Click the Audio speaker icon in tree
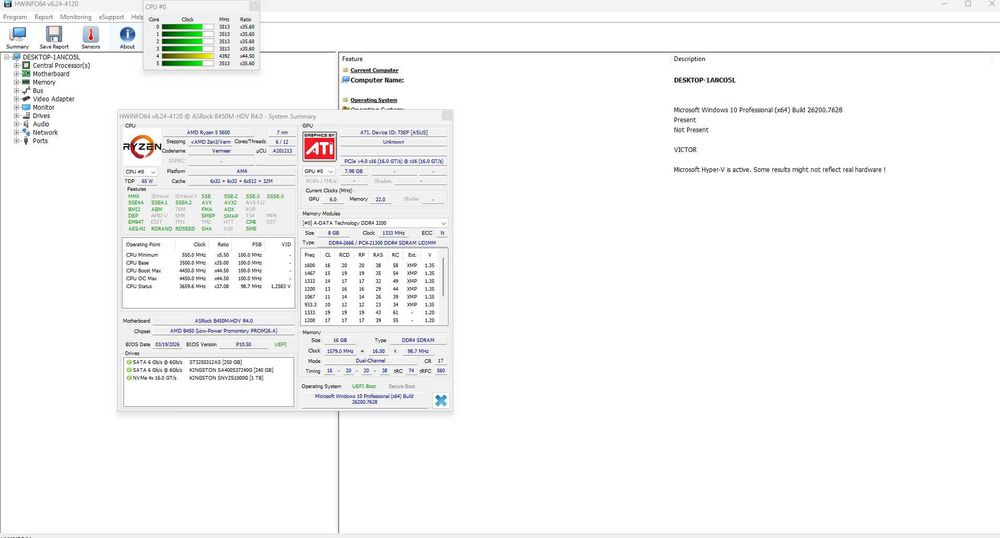The image size is (1000, 538). (26, 124)
